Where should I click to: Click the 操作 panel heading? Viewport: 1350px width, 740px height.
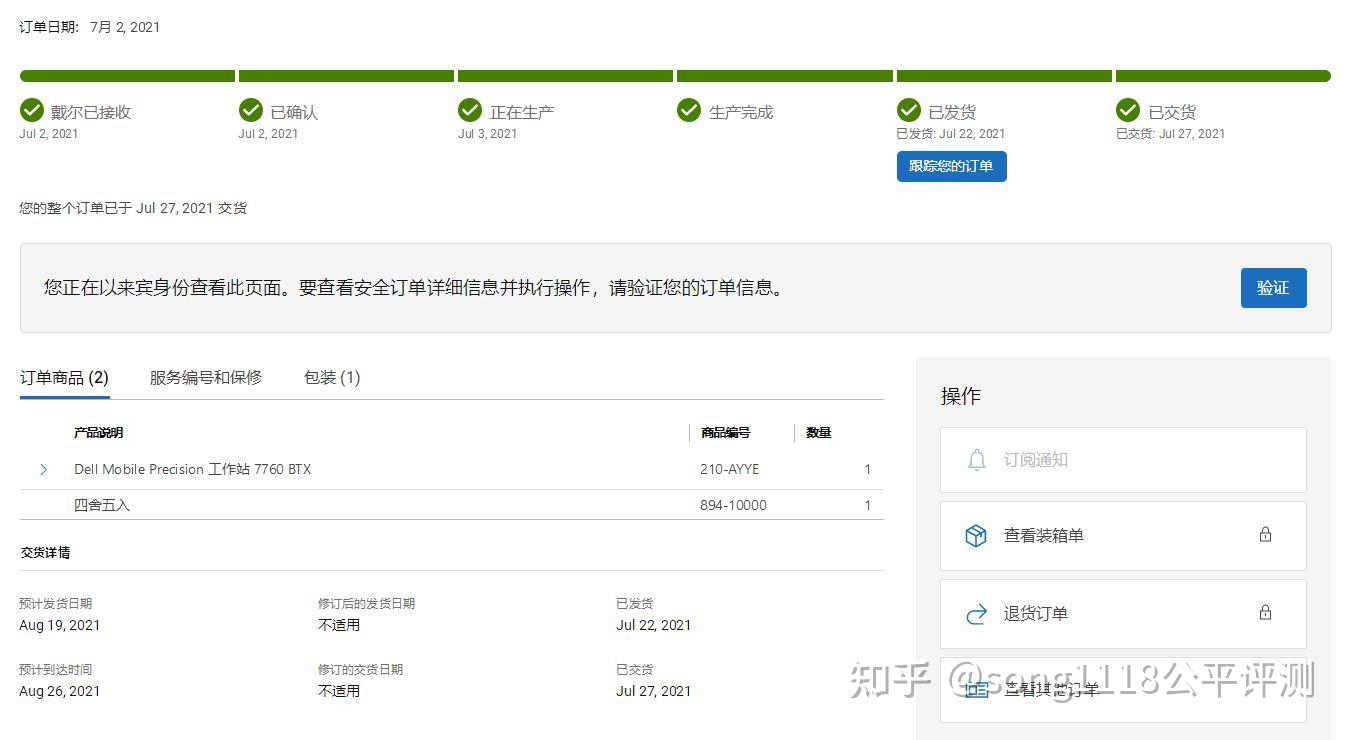coord(961,396)
